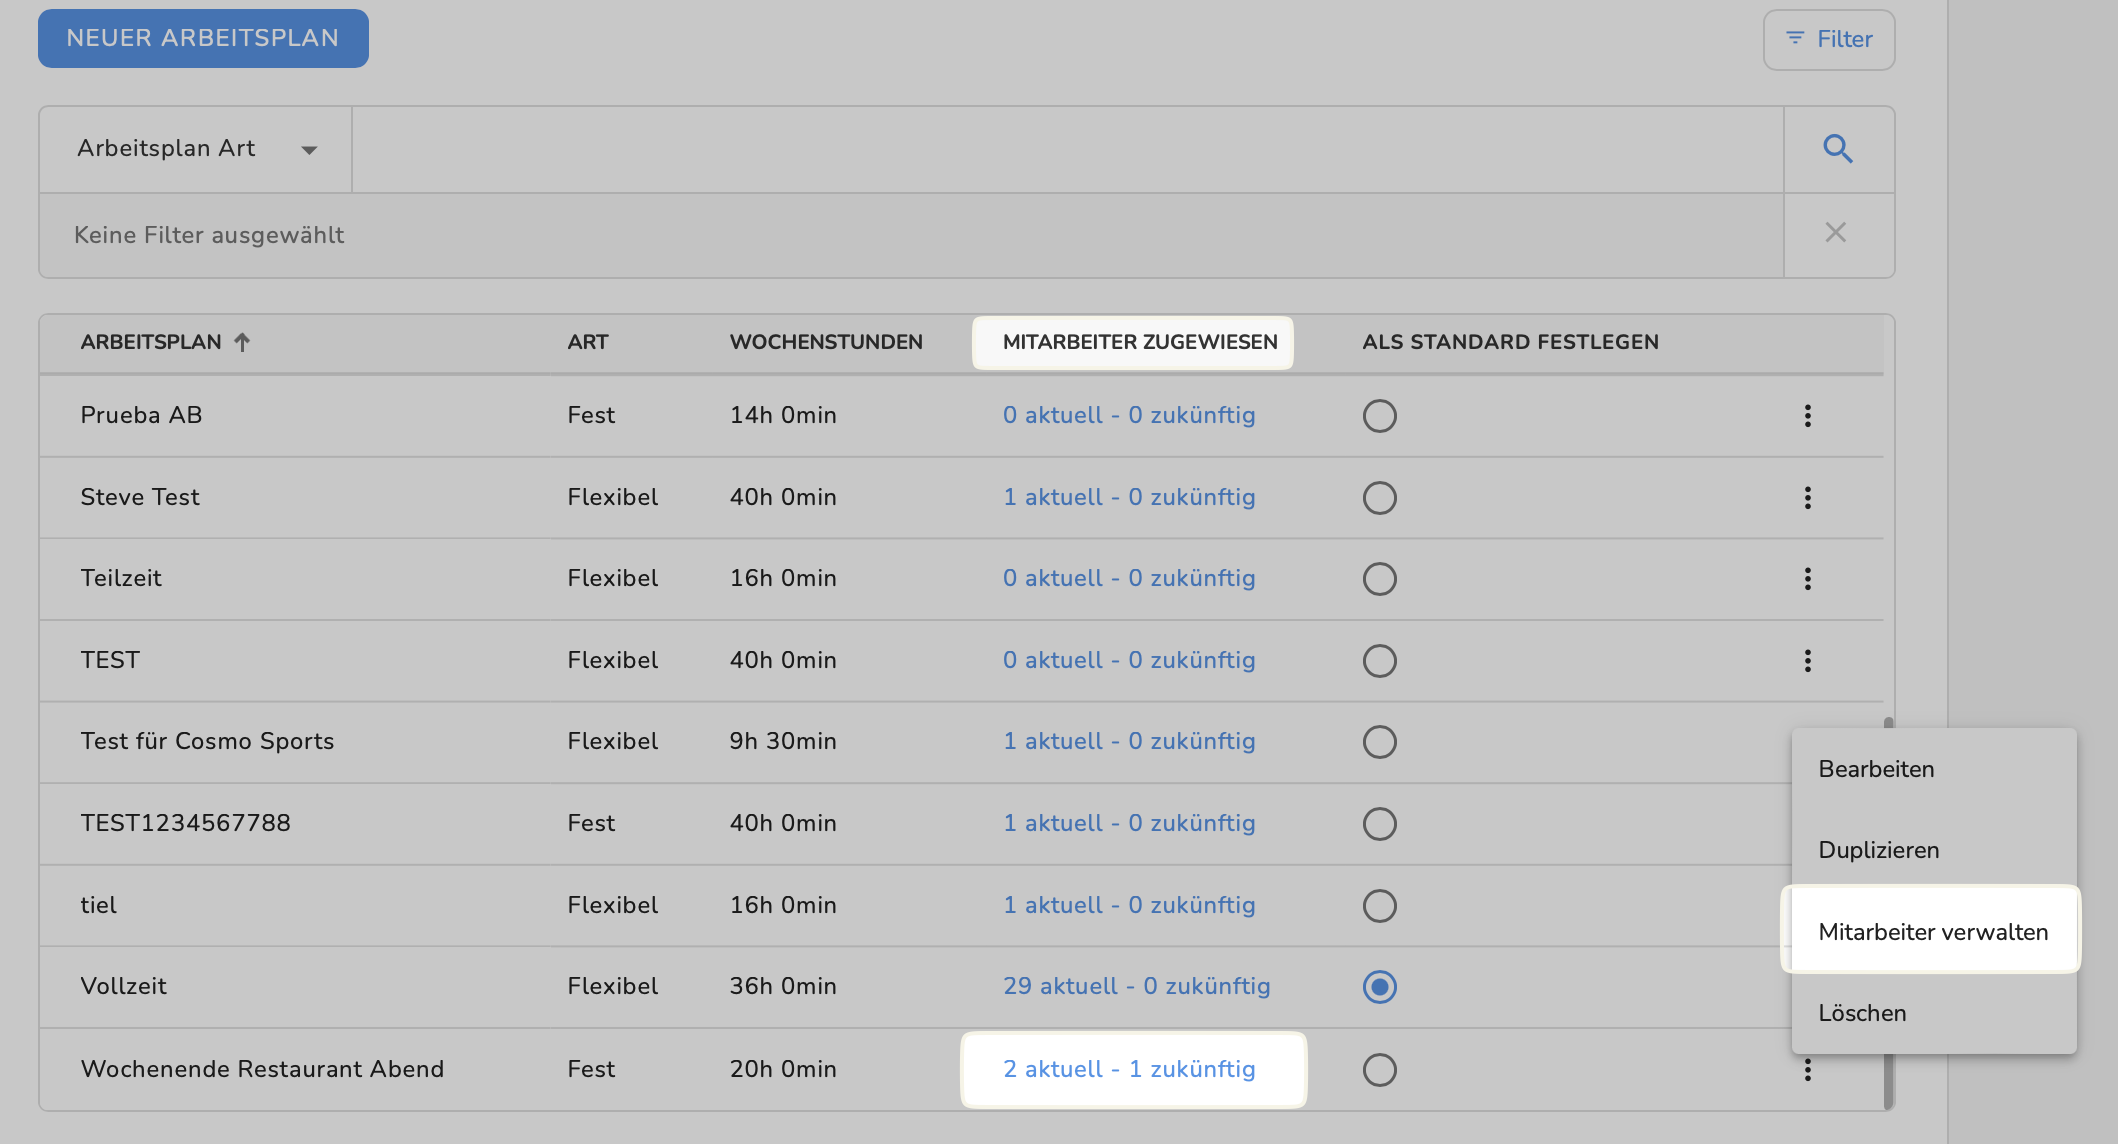Set tiel as the standard plan
This screenshot has height=1144, width=2118.
click(1379, 906)
